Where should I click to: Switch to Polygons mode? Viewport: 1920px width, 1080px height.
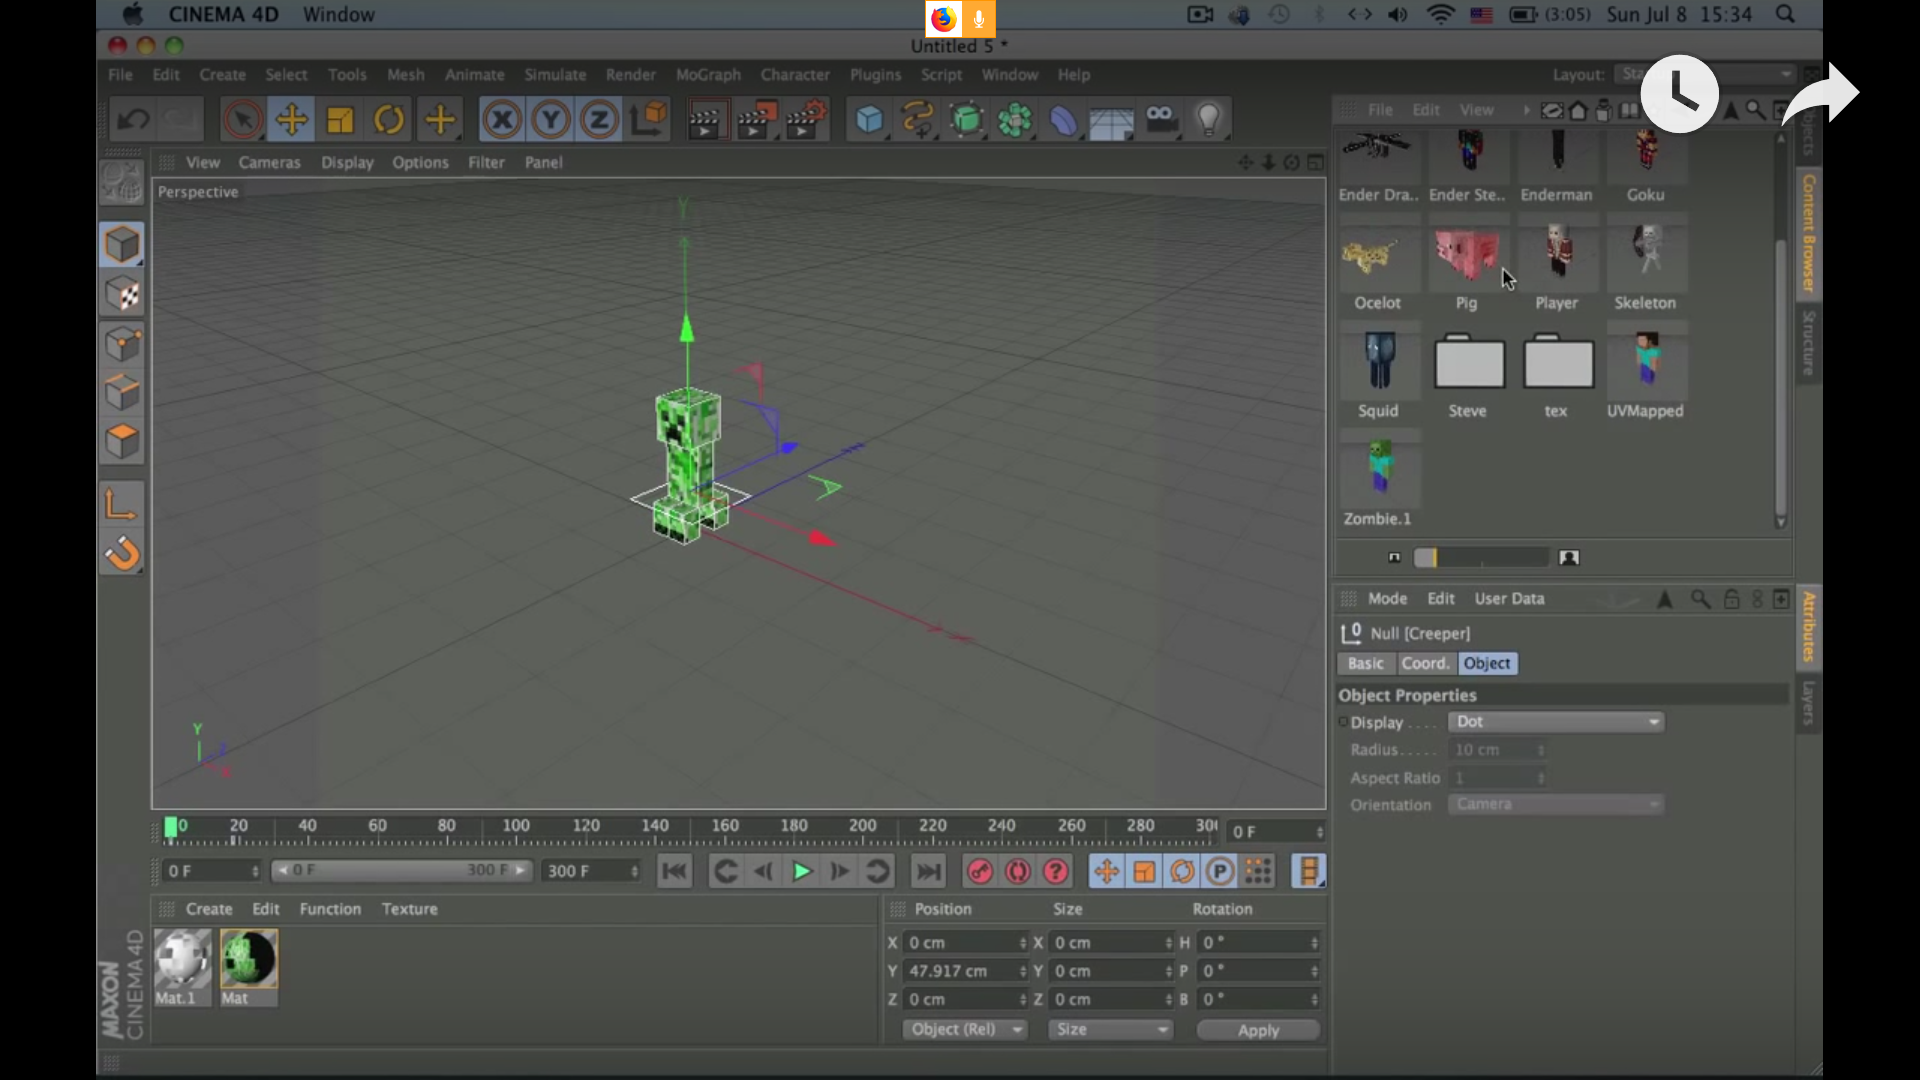pos(122,442)
